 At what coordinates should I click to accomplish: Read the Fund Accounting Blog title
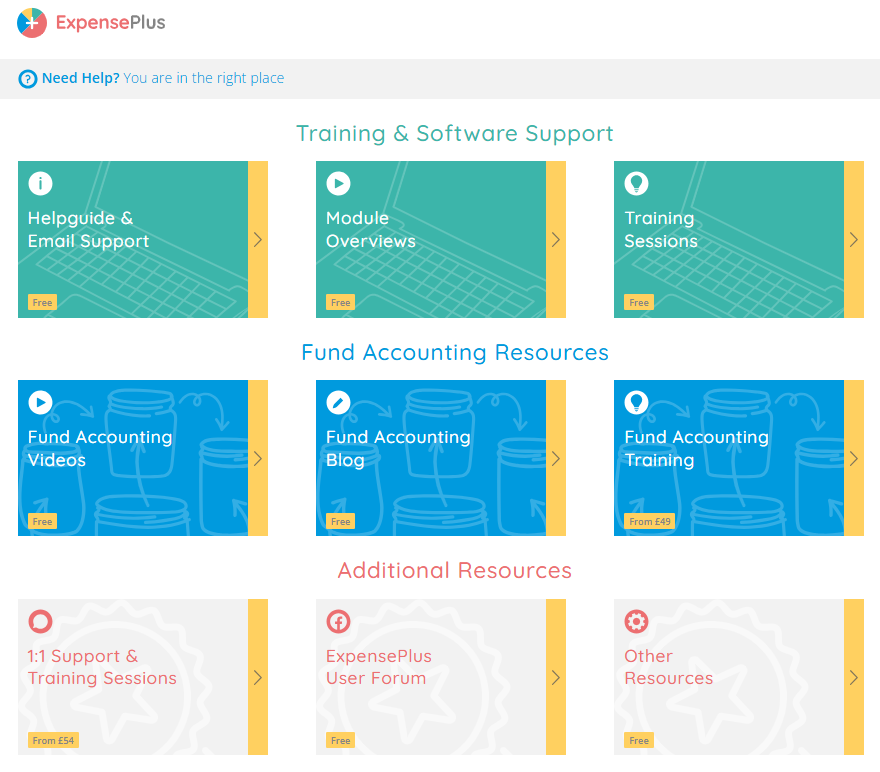click(x=398, y=448)
